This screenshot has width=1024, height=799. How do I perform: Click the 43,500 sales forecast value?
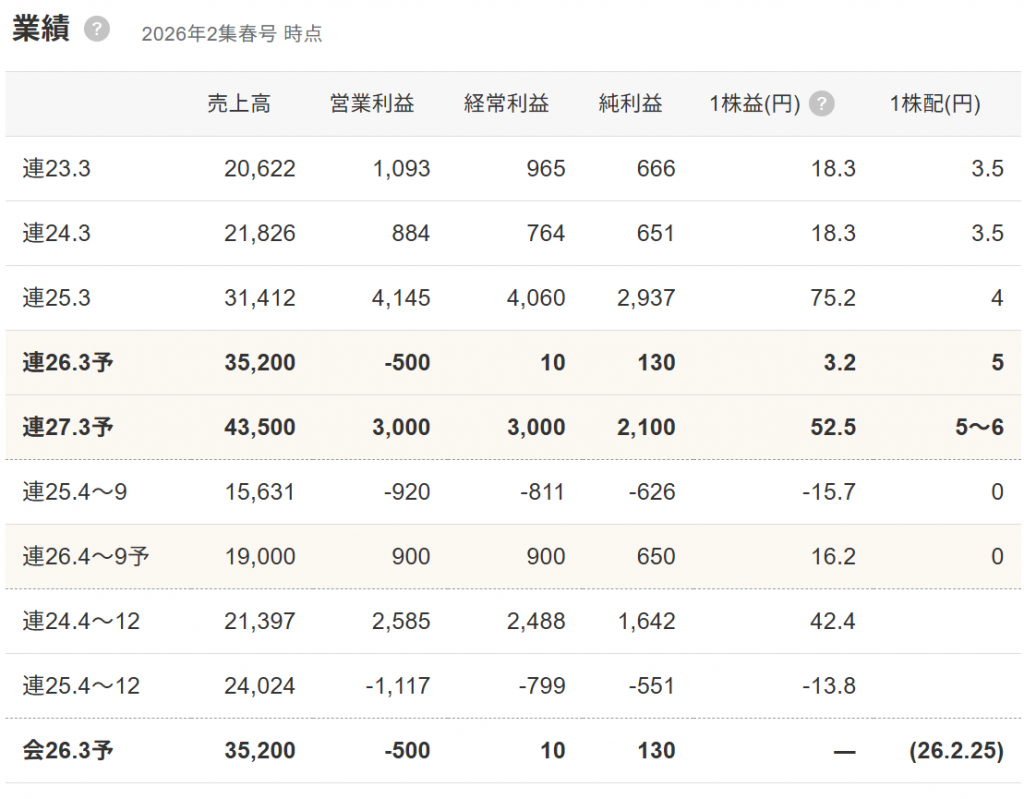[x=260, y=427]
